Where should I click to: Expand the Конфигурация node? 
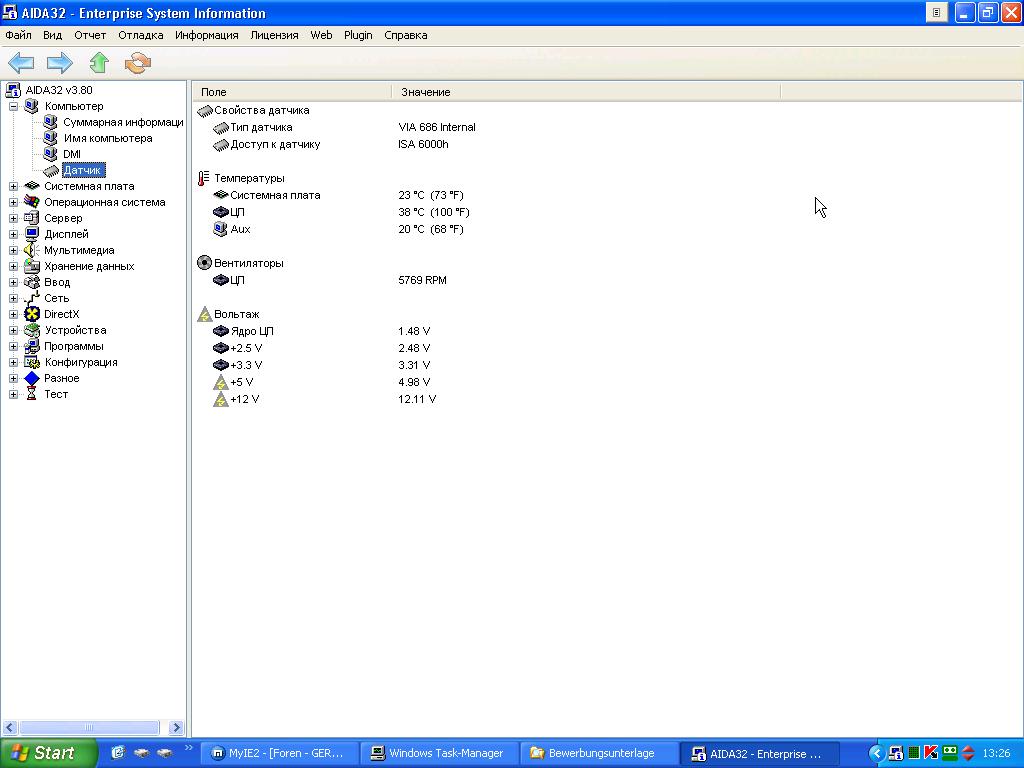click(x=13, y=362)
